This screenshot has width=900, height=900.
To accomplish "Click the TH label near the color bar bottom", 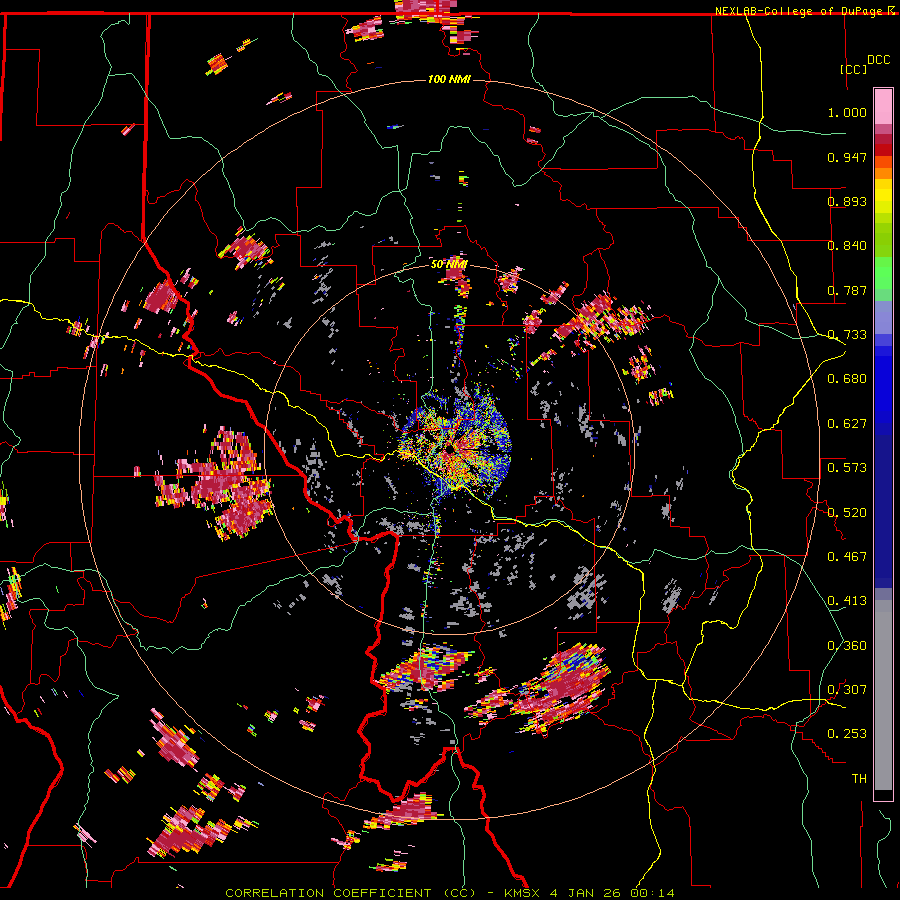I will [x=859, y=779].
